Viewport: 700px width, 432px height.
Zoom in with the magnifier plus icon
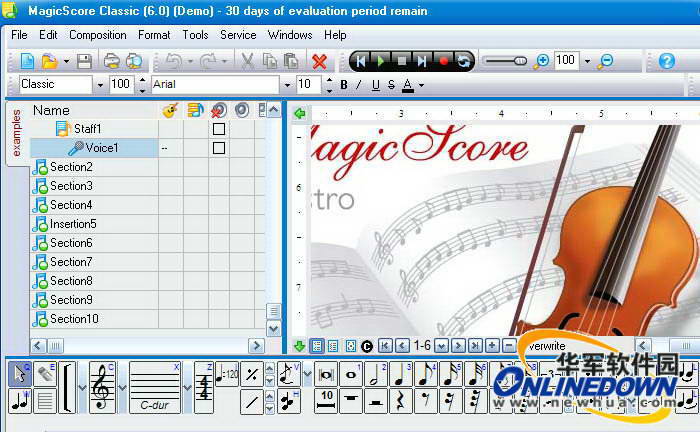541,61
